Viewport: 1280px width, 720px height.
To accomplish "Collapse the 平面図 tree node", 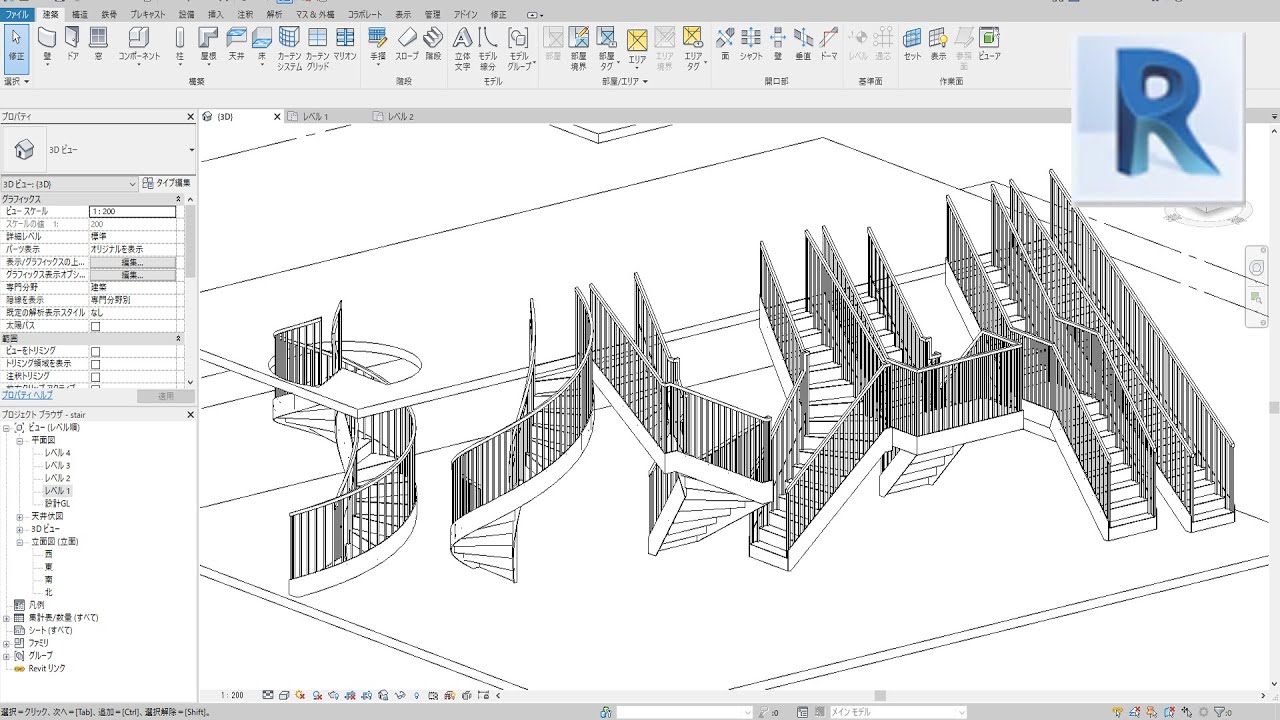I will (x=20, y=440).
